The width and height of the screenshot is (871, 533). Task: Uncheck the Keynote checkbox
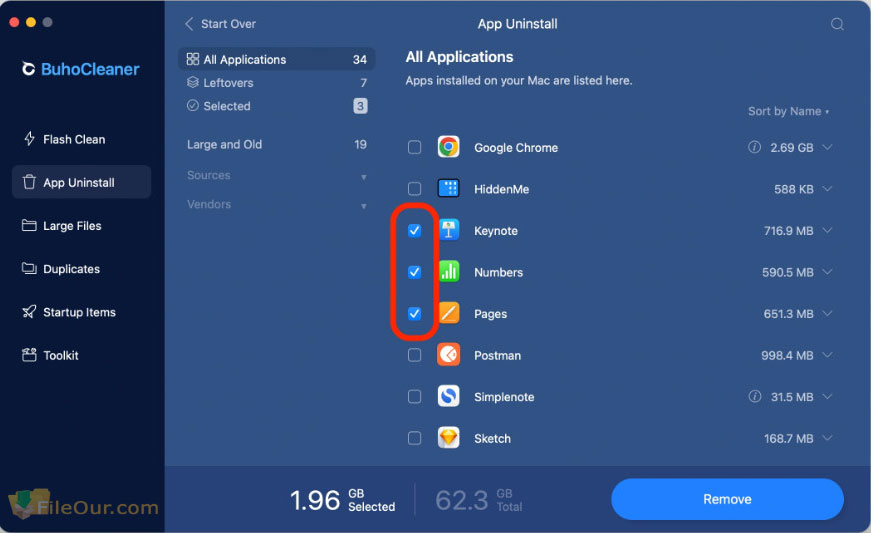tap(414, 230)
